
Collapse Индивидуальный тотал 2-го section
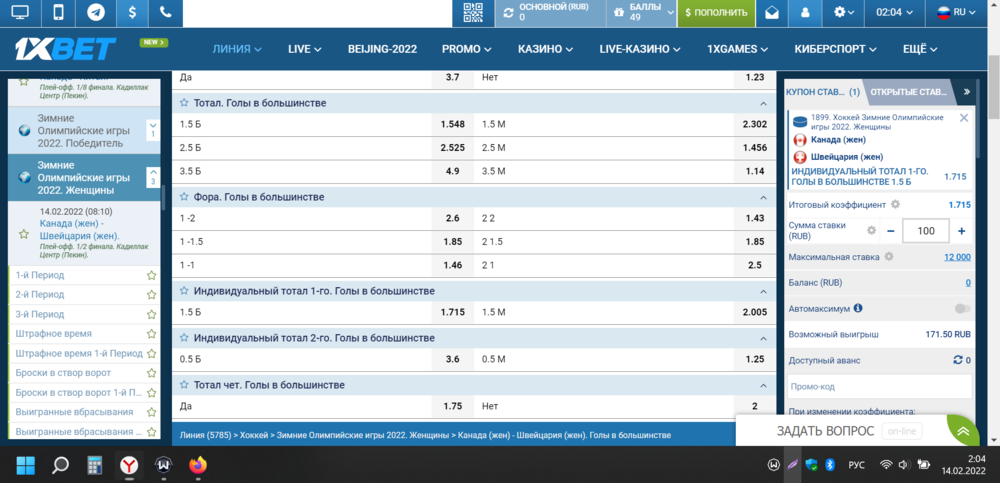(763, 339)
